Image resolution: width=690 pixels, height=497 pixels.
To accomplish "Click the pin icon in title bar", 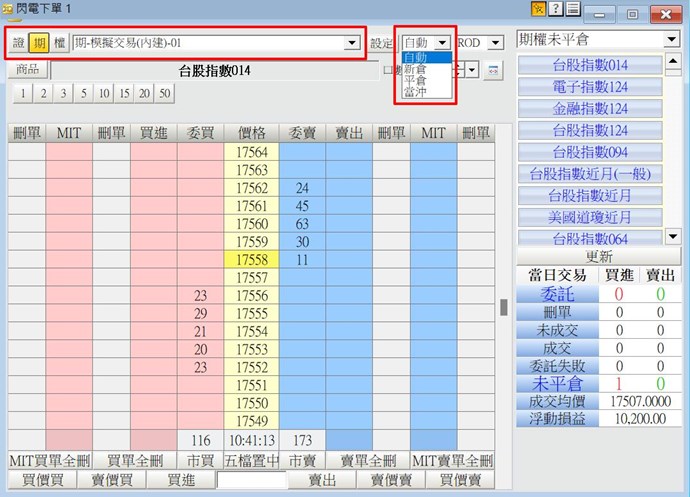I will (x=538, y=11).
